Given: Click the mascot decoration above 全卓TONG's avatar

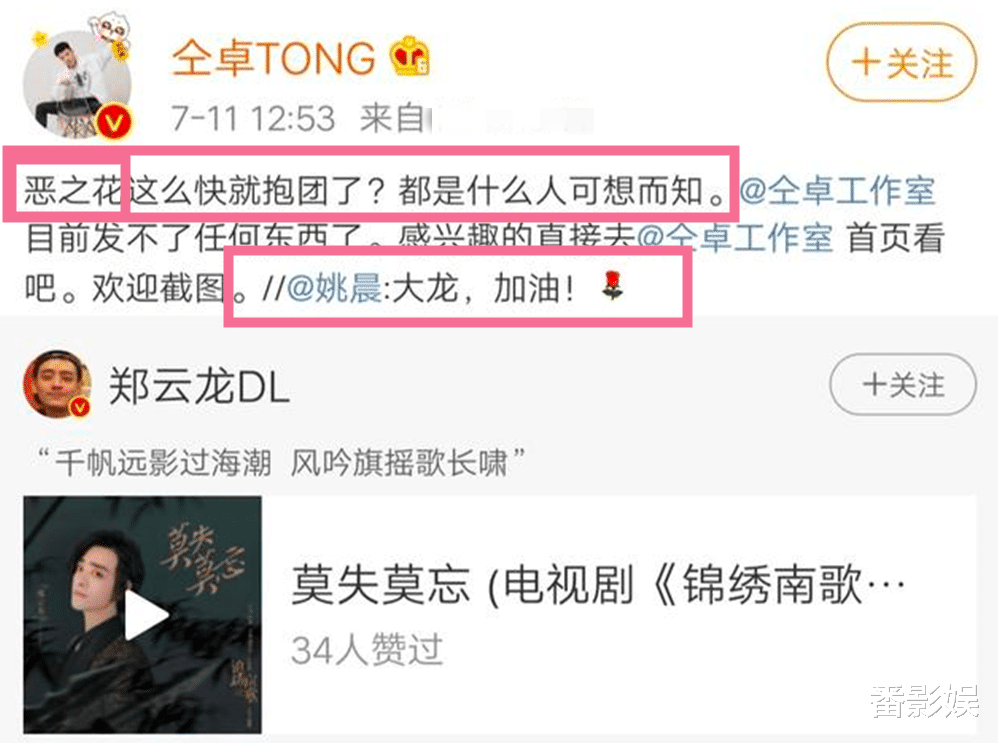Looking at the screenshot, I should (108, 33).
